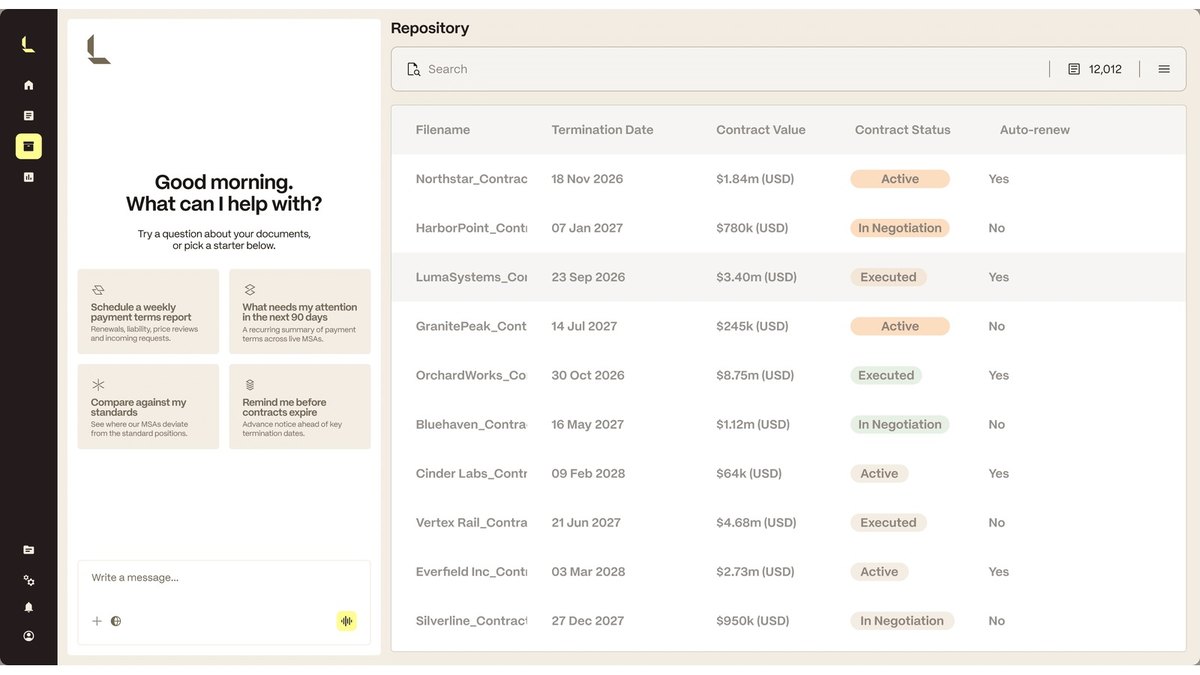Open the Everfield Inc_Contract filename

471,572
